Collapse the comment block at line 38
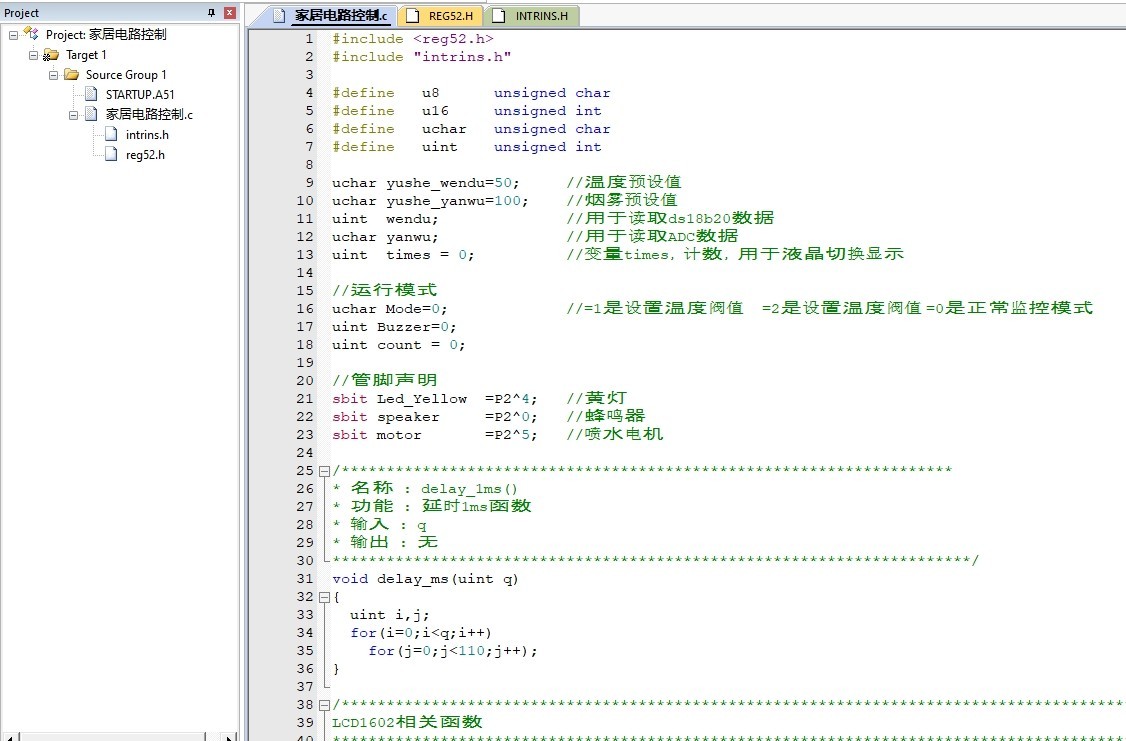Screen dimensions: 1126x741 (x=324, y=705)
